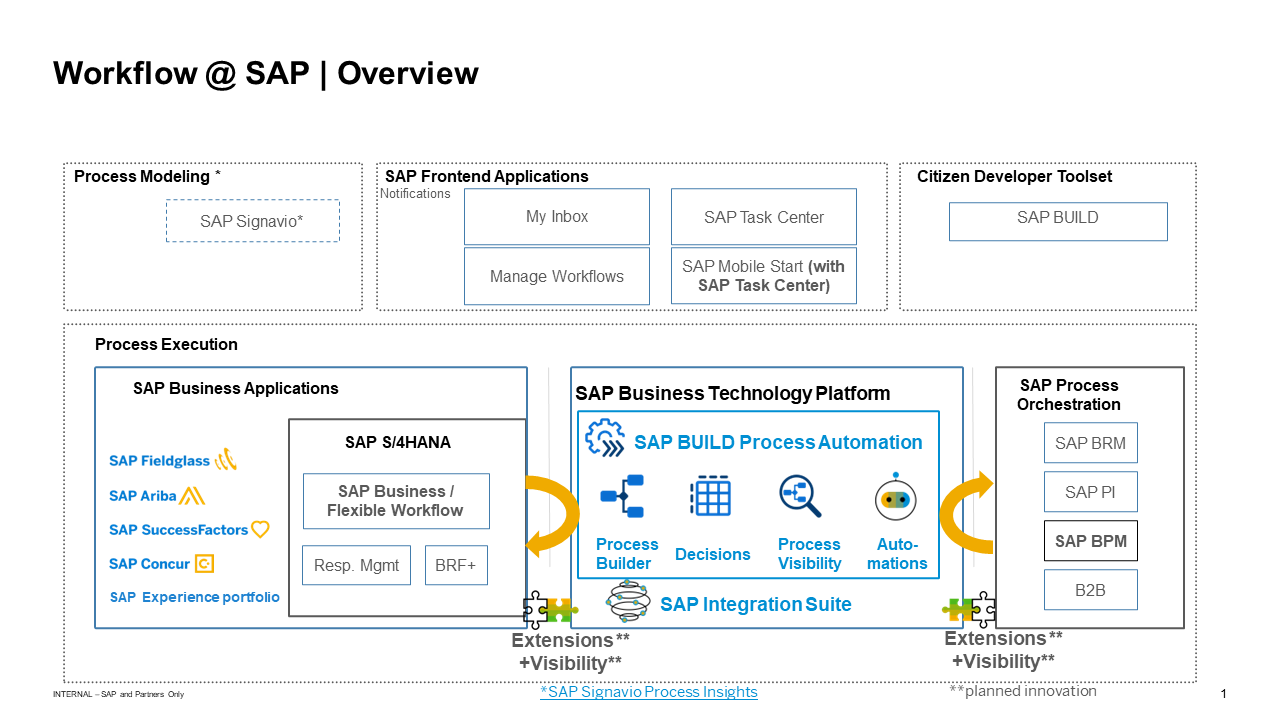Screen dimensions: 1280x720
Task: Click the slide page number 1
Action: (1224, 694)
